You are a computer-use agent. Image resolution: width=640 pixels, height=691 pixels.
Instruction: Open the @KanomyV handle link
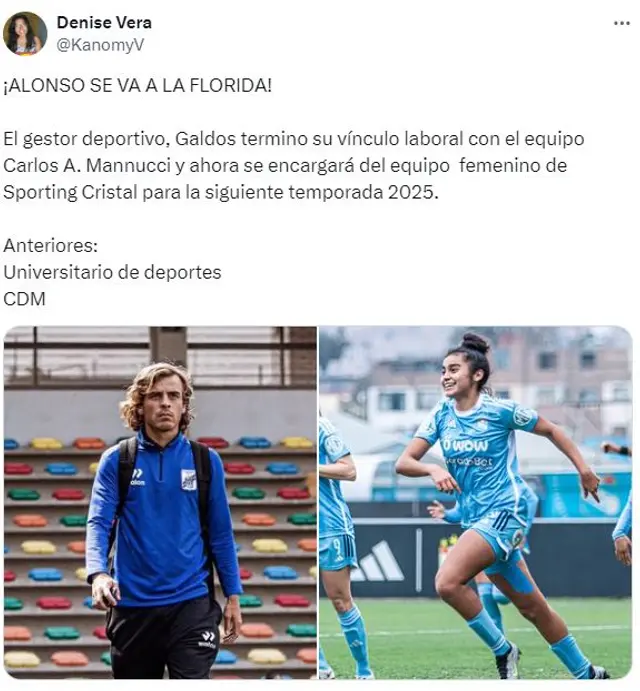tap(100, 45)
